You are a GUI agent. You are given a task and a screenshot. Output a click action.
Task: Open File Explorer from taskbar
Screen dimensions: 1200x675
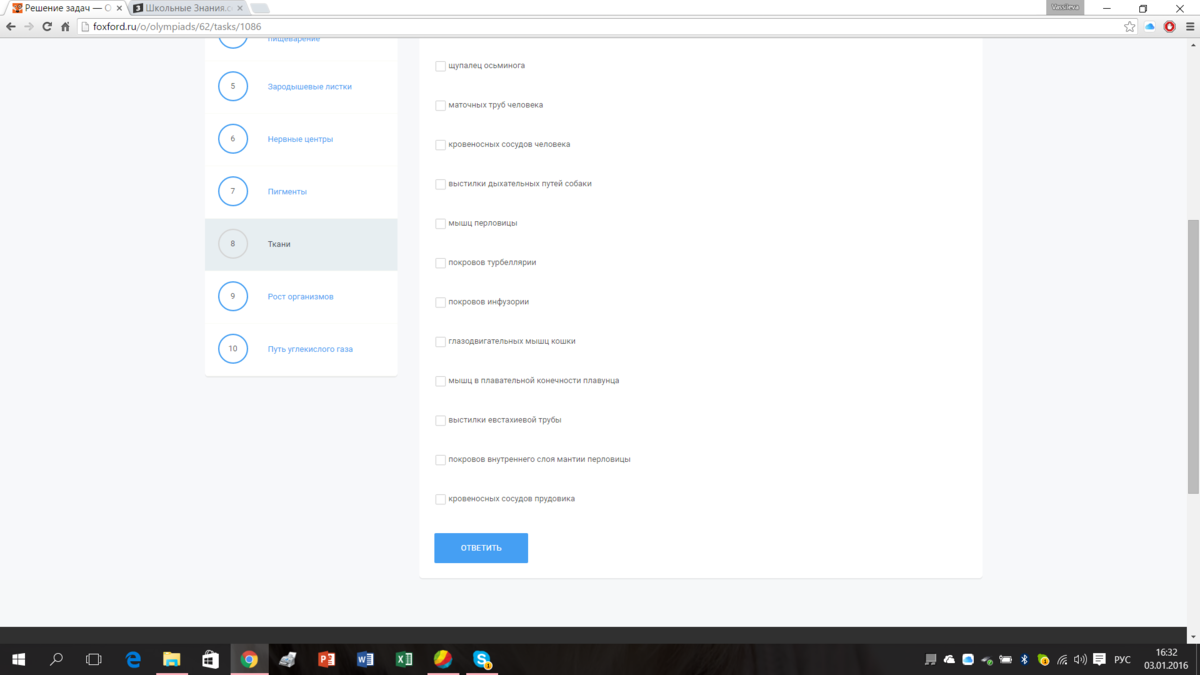point(171,660)
